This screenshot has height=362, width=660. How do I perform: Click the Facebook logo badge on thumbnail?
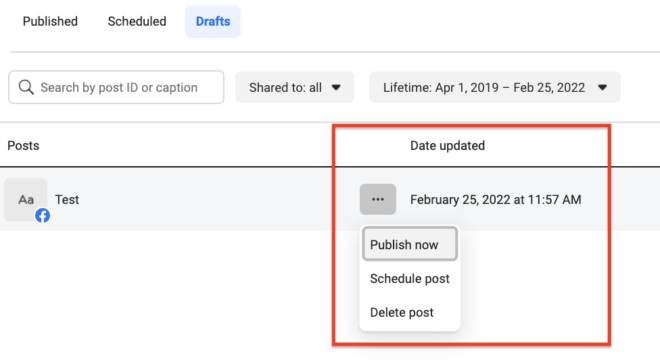point(43,216)
